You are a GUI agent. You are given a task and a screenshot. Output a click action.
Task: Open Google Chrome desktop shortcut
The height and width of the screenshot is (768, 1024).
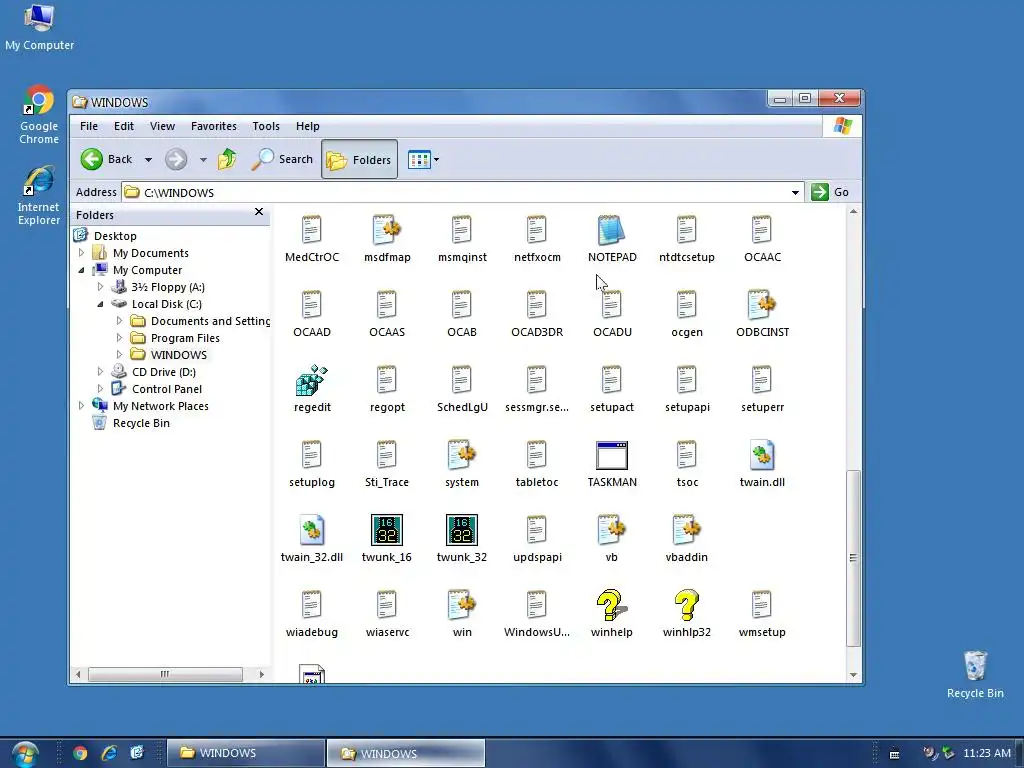39,115
